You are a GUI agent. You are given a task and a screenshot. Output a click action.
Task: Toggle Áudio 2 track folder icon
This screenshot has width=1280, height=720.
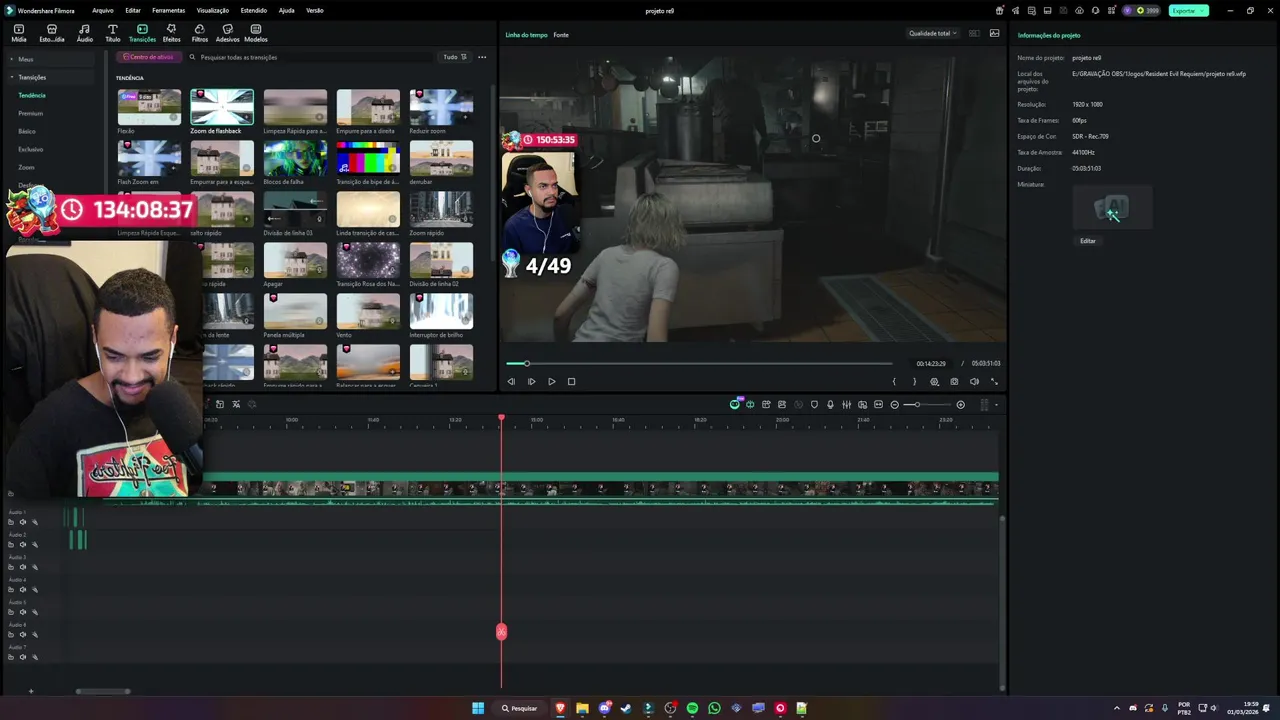[x=11, y=545]
